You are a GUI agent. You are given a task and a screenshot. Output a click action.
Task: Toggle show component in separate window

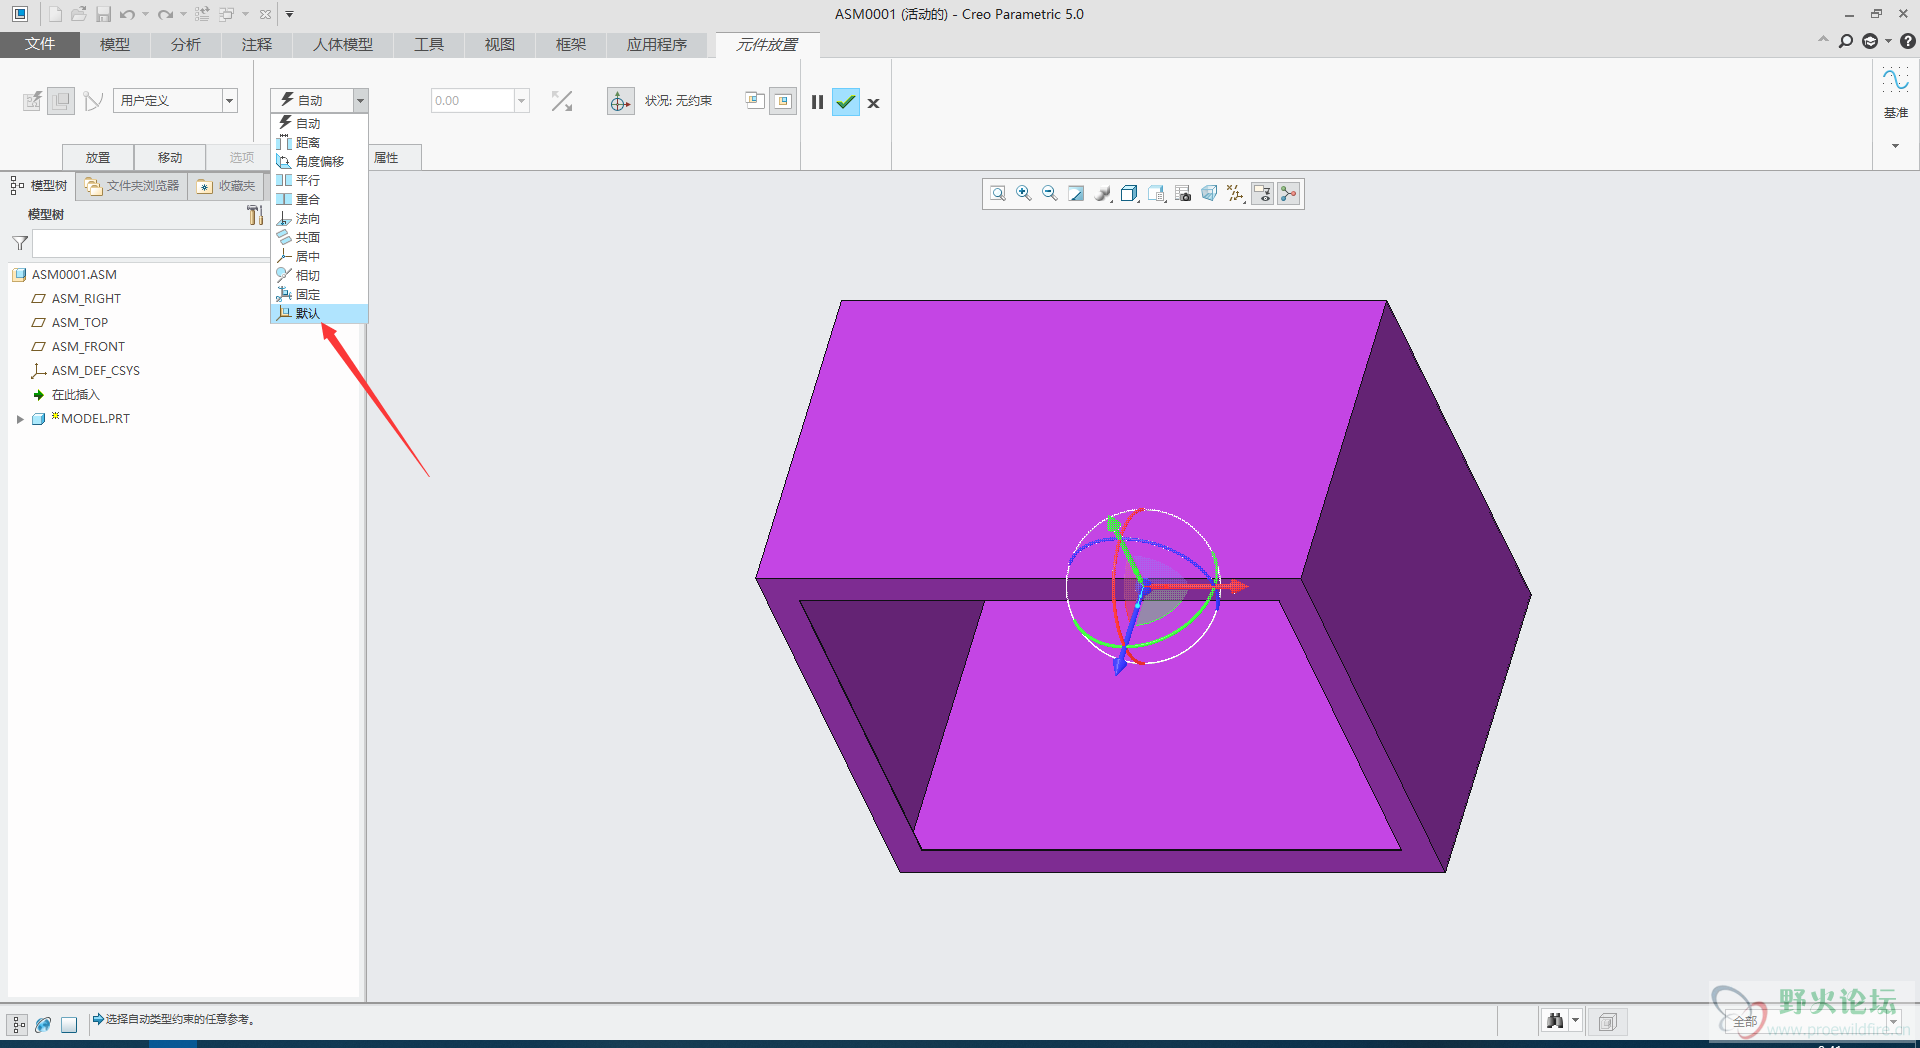pos(755,101)
